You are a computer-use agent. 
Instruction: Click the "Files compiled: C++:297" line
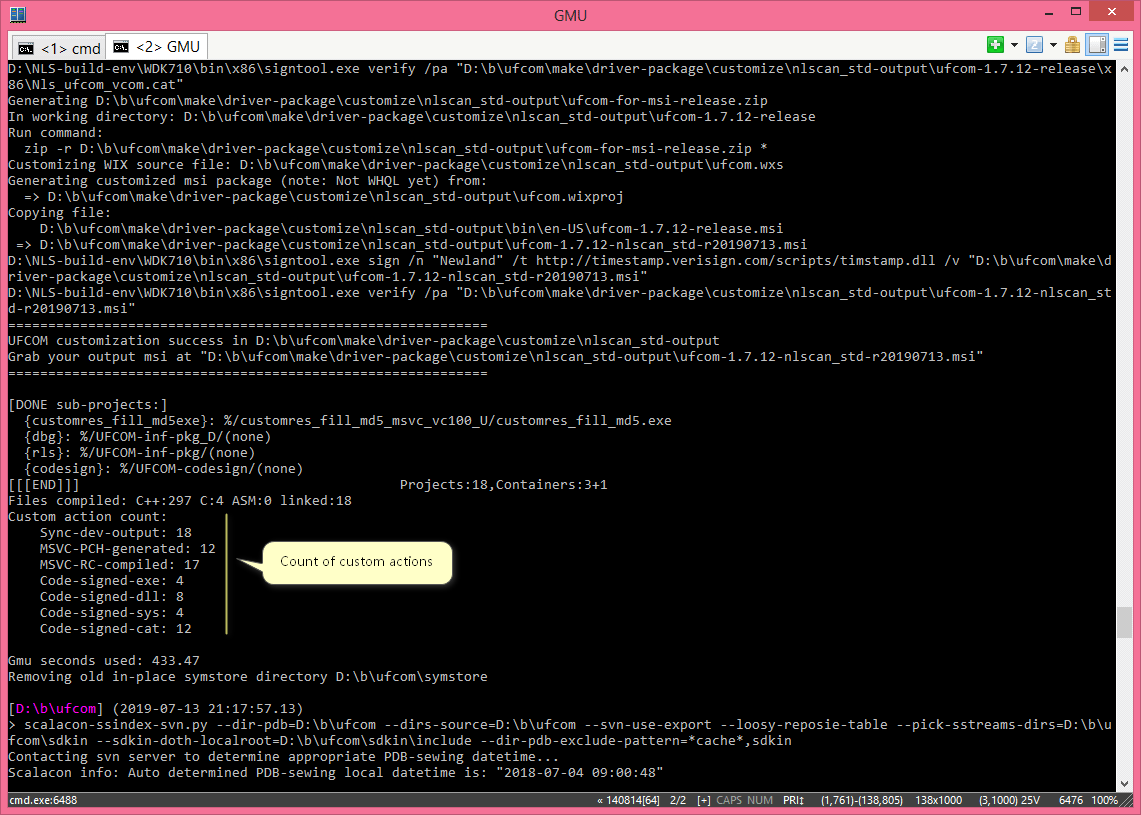point(180,501)
